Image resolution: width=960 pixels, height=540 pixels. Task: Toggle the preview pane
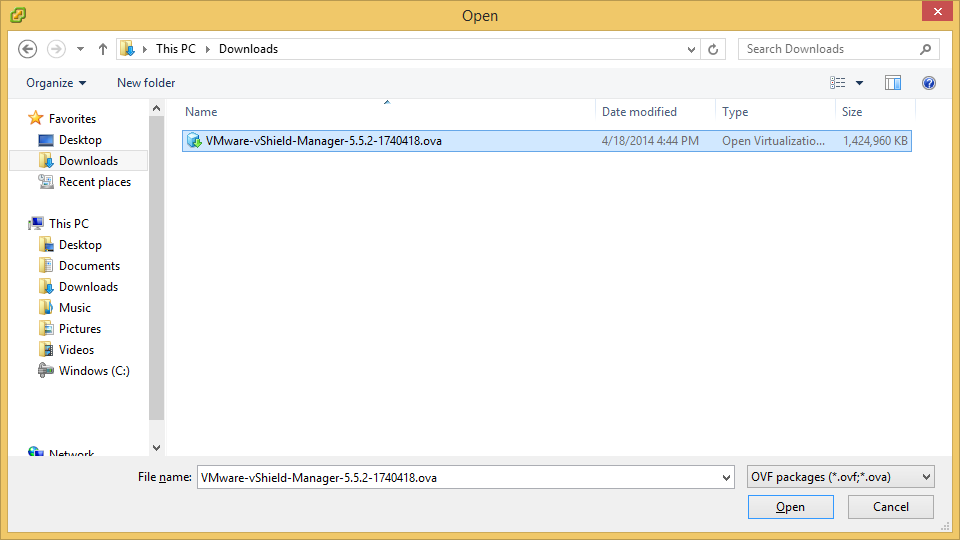(x=893, y=83)
